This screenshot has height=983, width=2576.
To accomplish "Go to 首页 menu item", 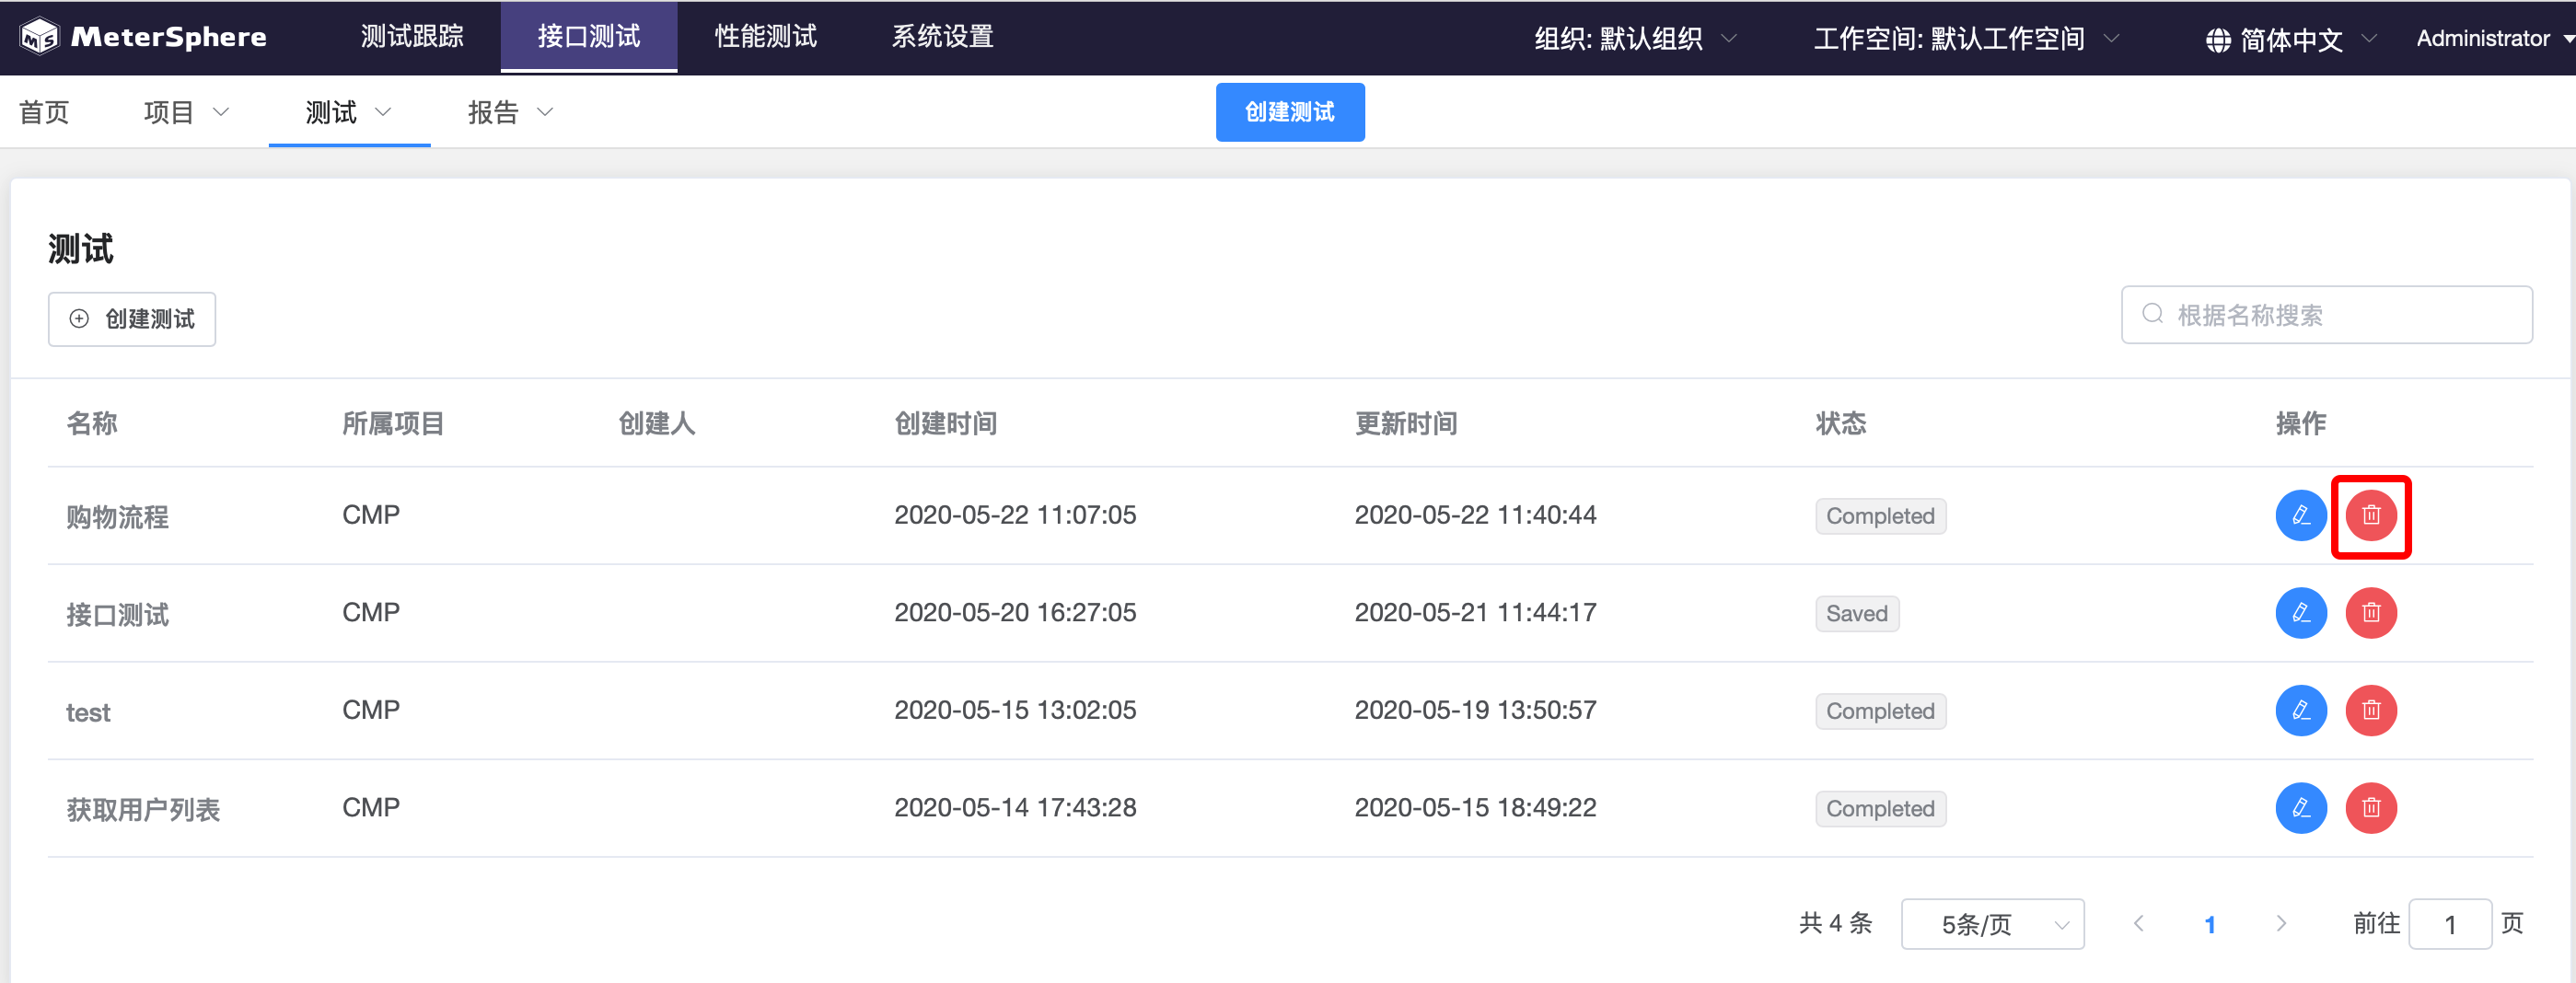I will click(44, 112).
